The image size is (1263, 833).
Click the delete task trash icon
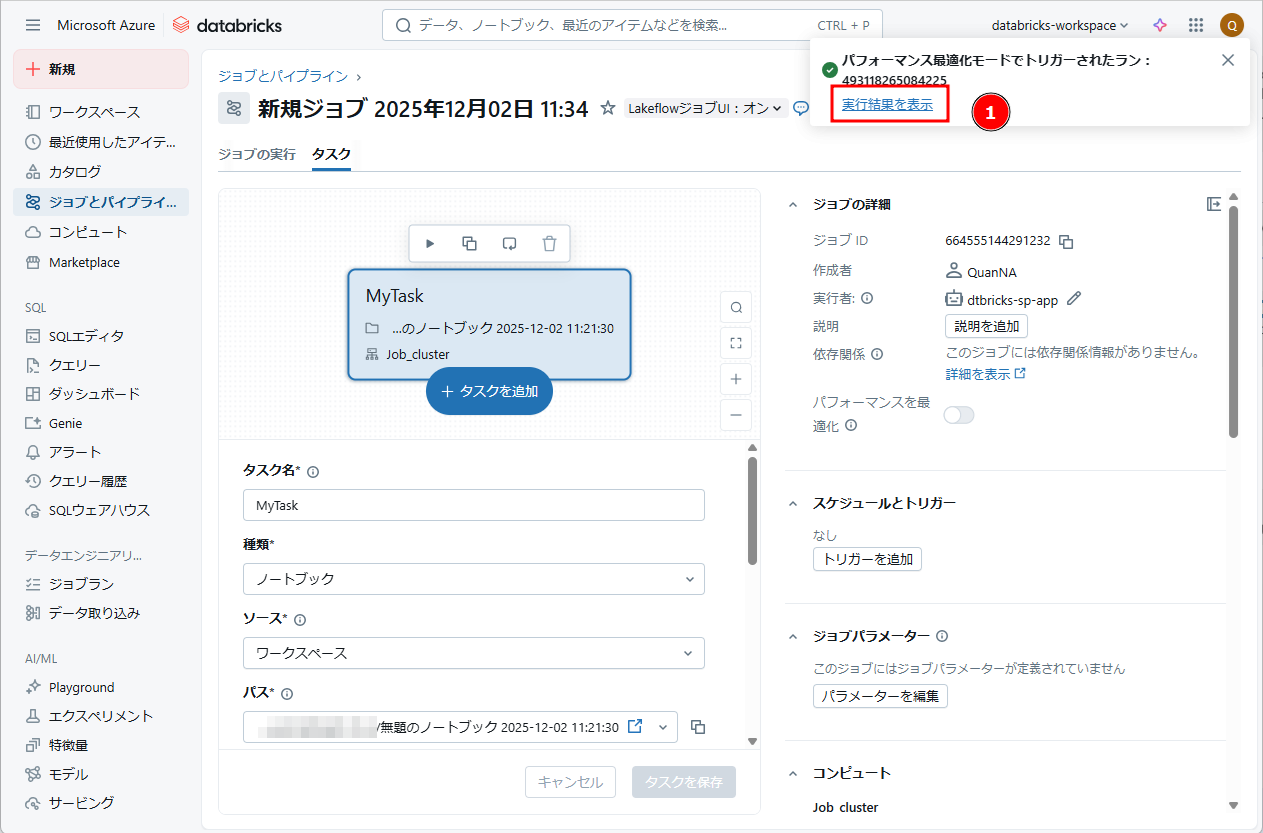point(549,243)
